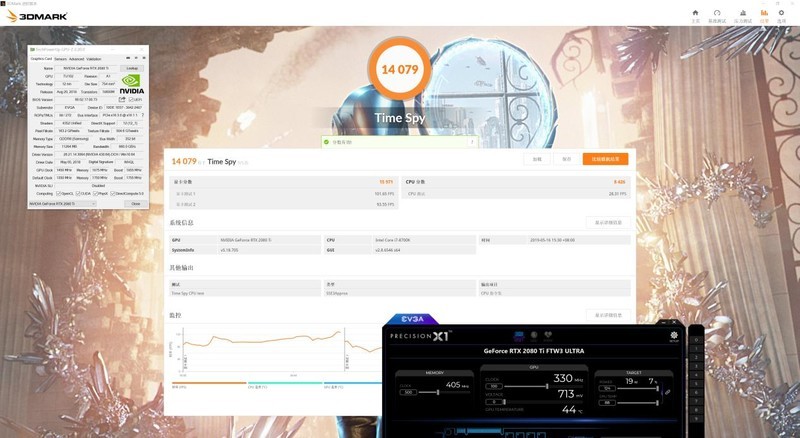This screenshot has width=800, height=438.
Task: Click the GPU Clock offset input in Precision X1
Action: coord(494,386)
